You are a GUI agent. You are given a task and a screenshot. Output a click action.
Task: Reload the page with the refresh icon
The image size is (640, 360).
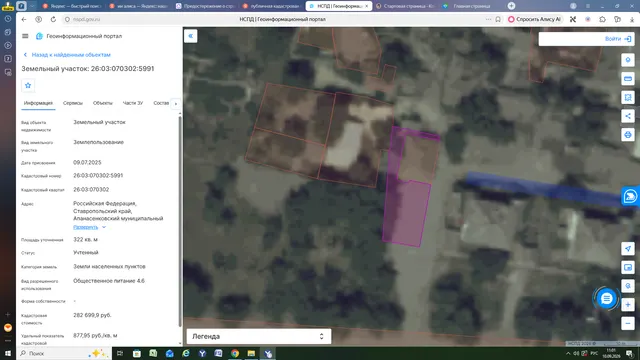53,19
